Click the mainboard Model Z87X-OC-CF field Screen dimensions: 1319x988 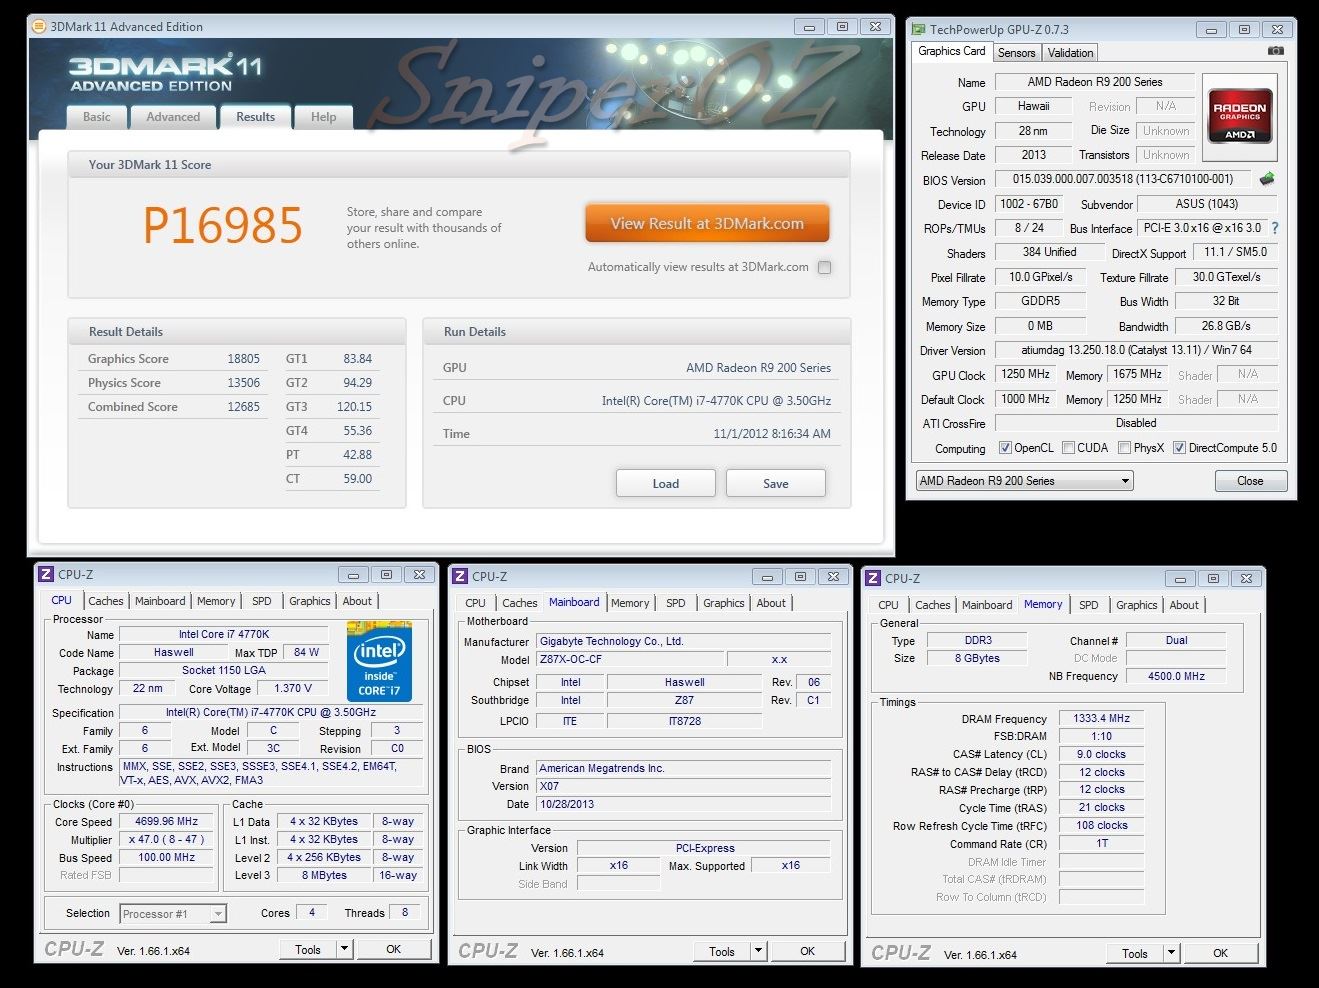click(628, 659)
